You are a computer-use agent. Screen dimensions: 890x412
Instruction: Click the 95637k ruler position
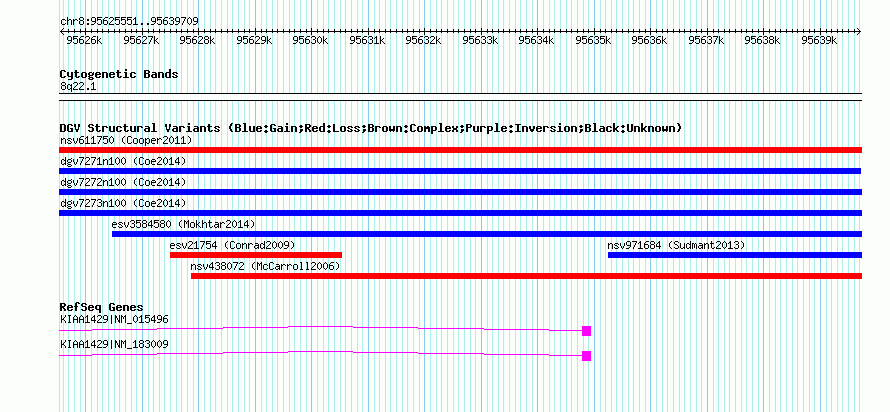pyautogui.click(x=707, y=40)
